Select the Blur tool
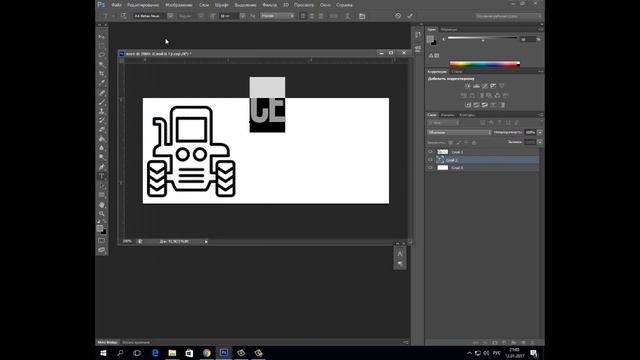Image resolution: width=640 pixels, height=360 pixels. point(102,148)
